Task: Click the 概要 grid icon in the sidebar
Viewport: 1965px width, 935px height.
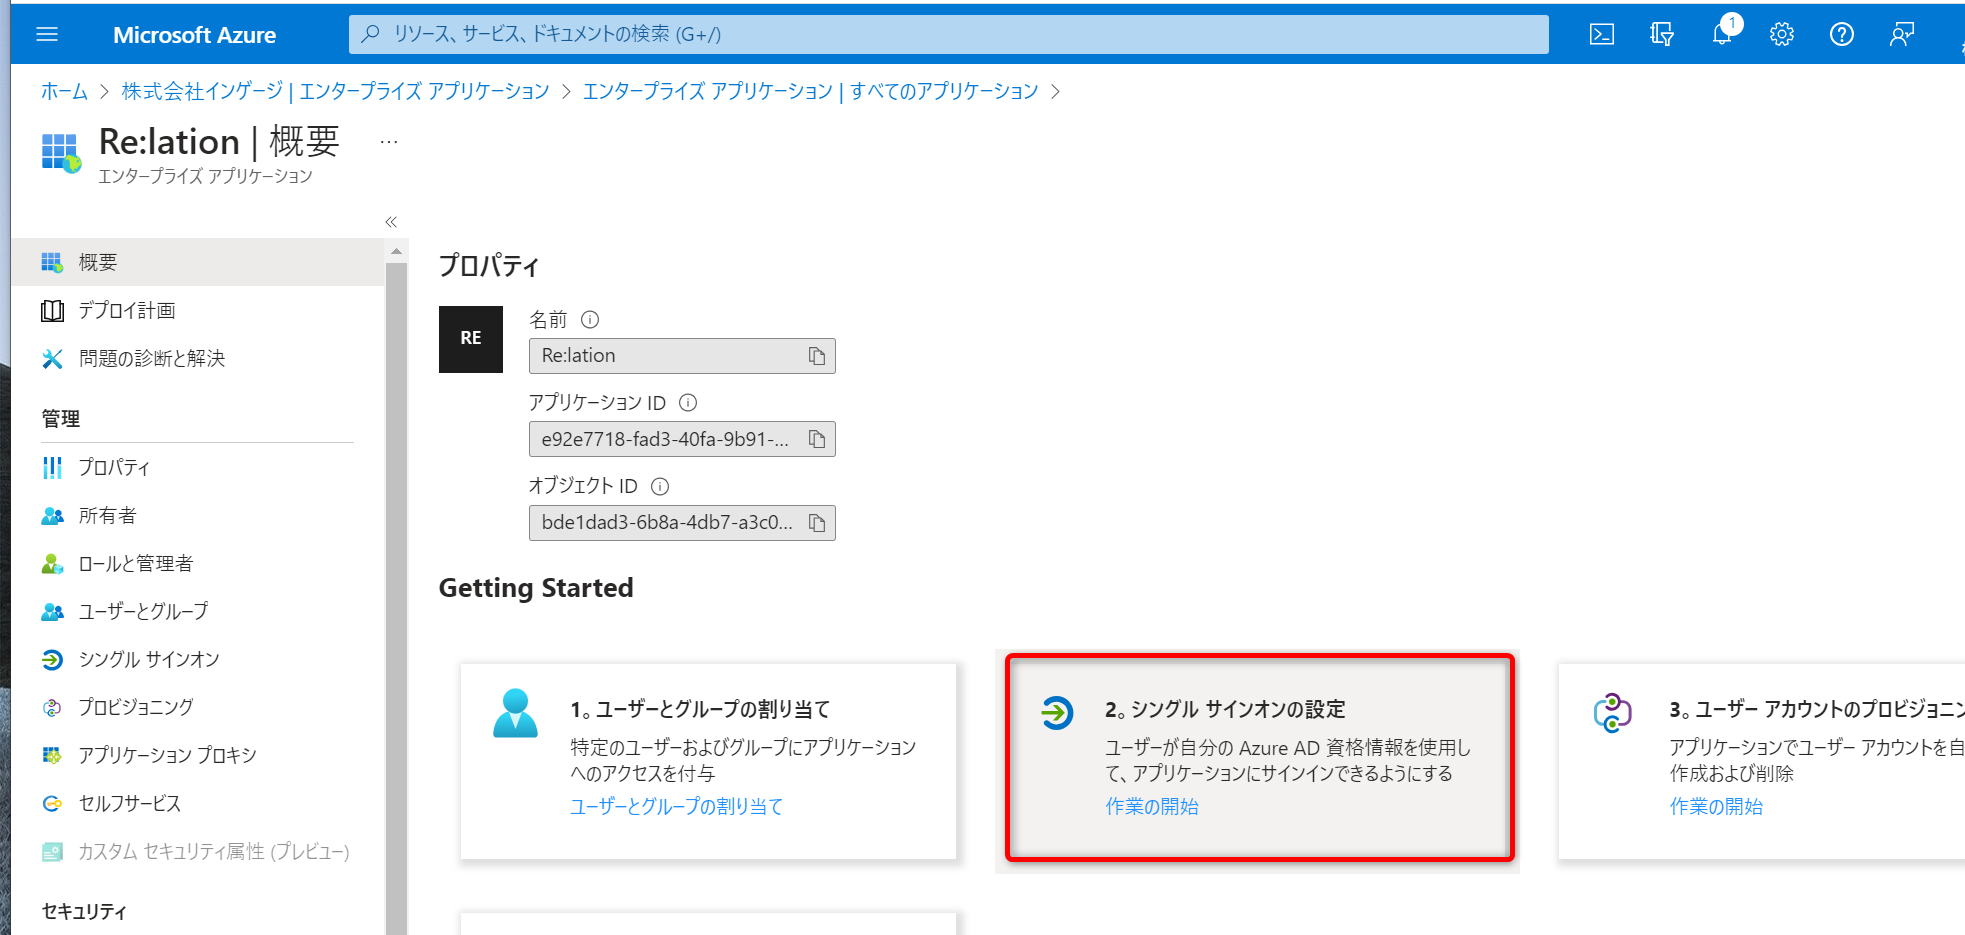Action: click(x=52, y=262)
